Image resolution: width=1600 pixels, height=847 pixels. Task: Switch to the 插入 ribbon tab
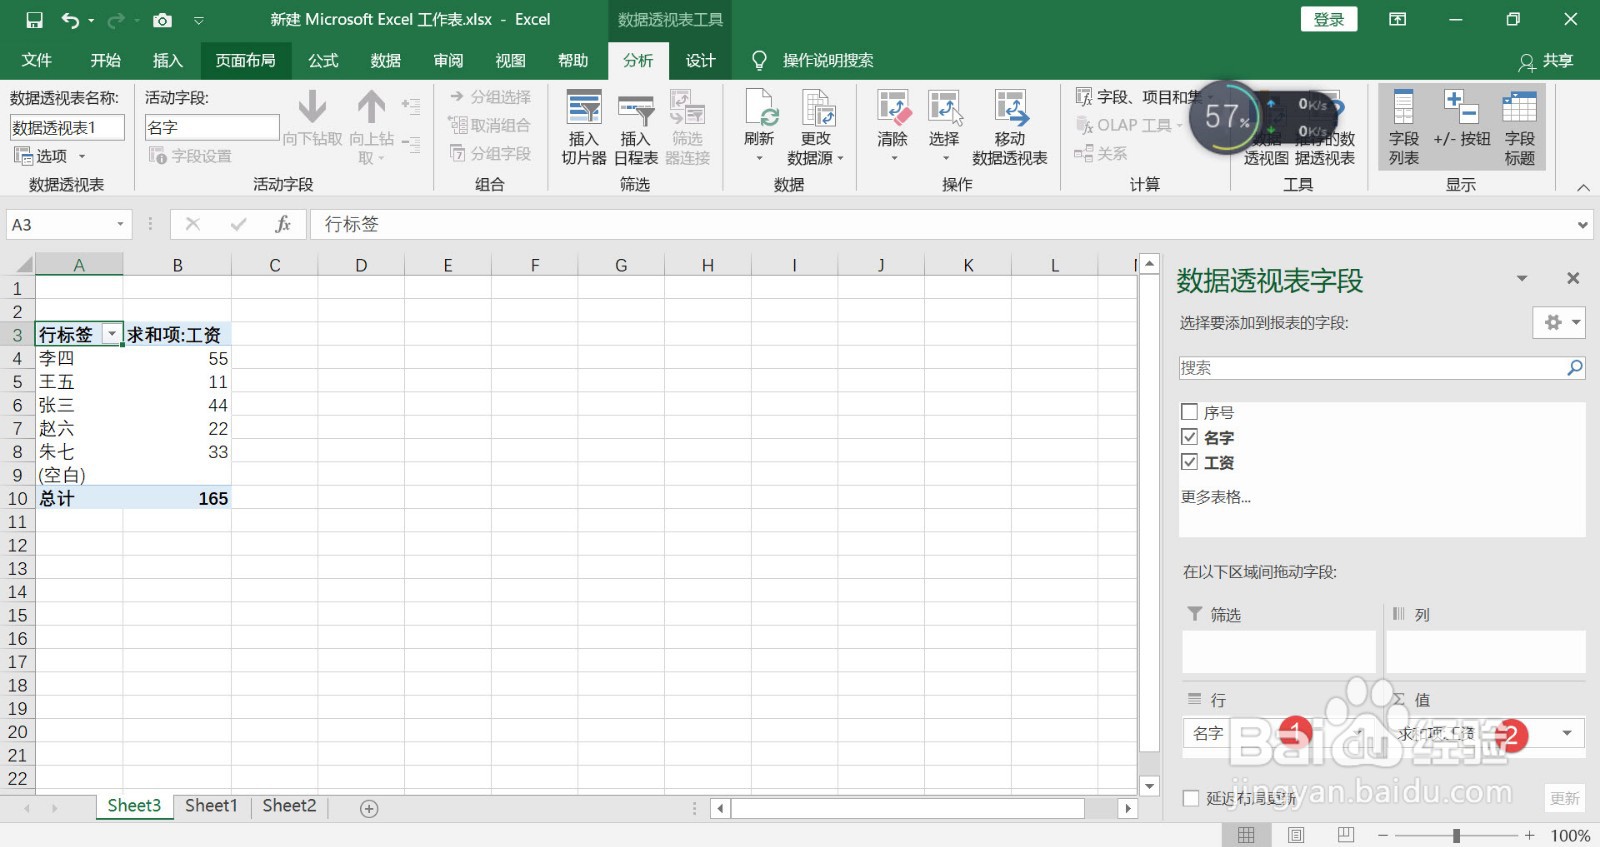point(167,61)
